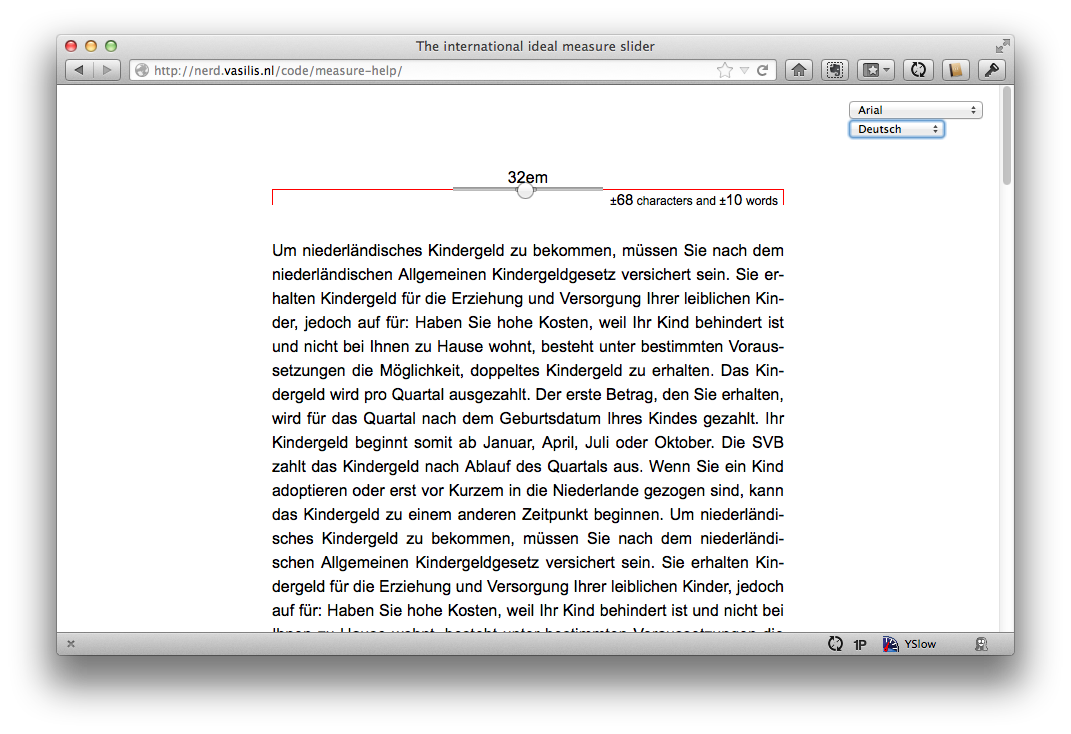Click the first paragraph line starting Um niederländisches

click(527, 251)
